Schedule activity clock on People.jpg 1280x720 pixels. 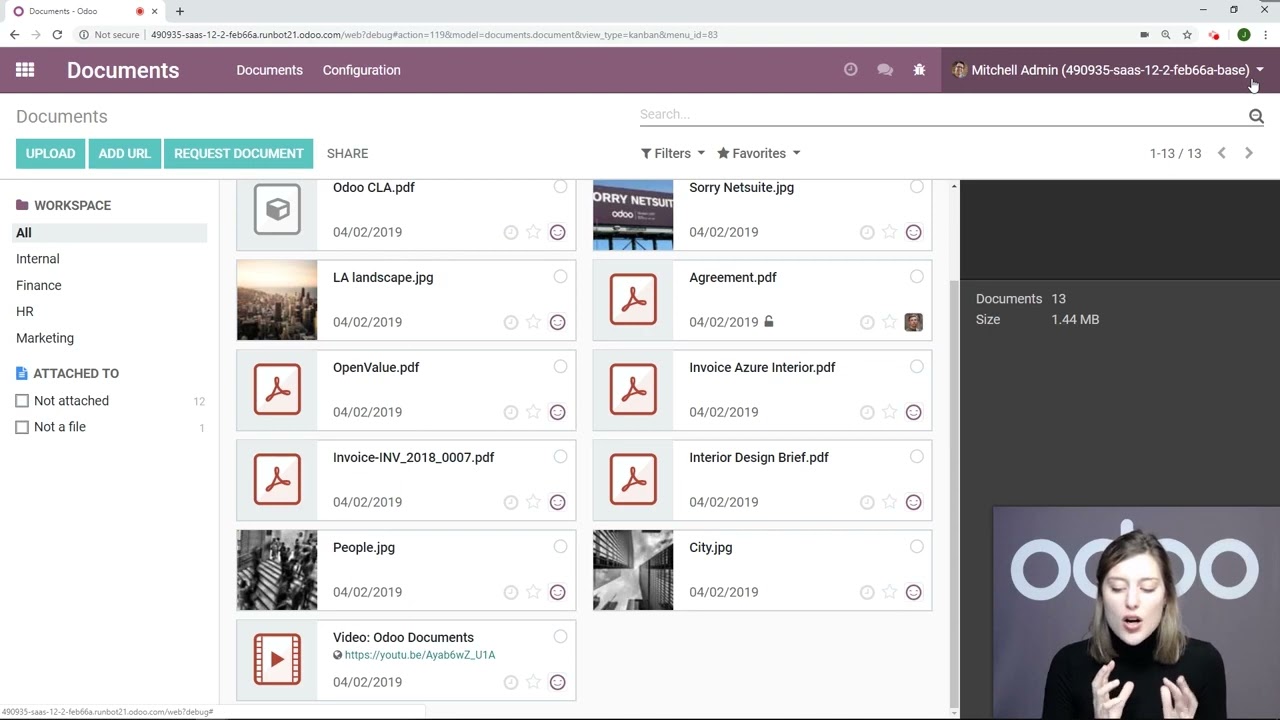[x=511, y=592]
